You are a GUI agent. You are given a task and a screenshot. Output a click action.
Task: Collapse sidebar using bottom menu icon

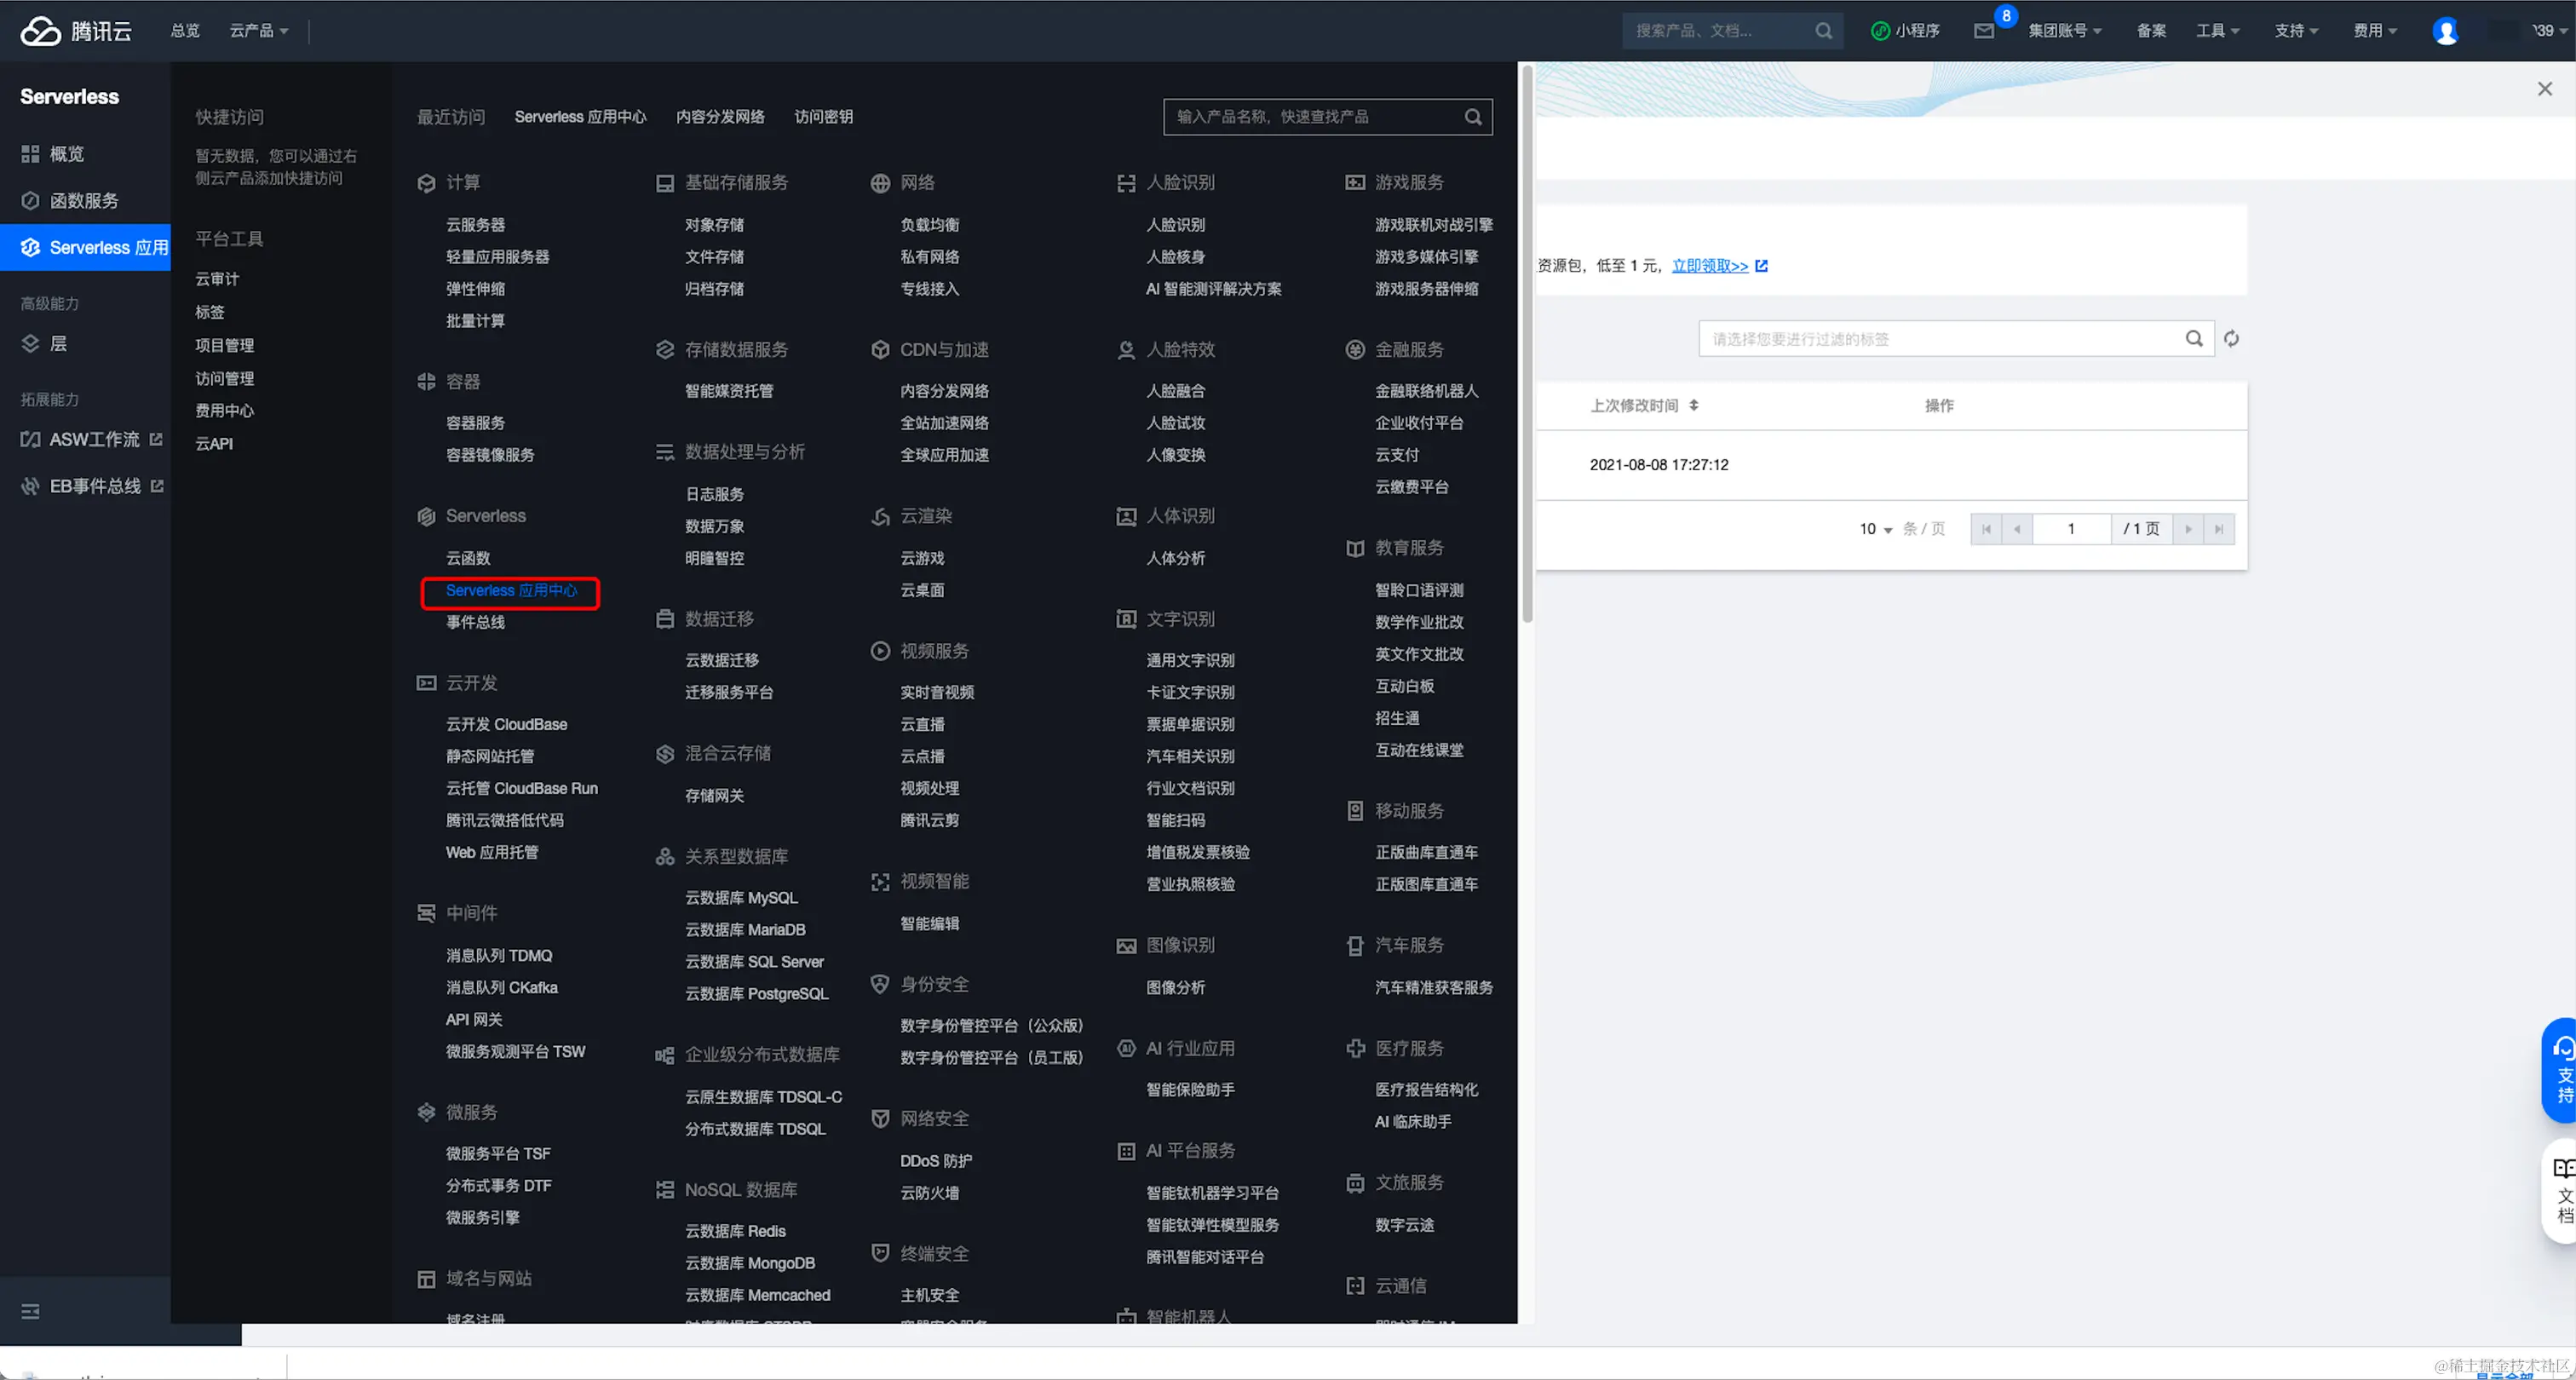pyautogui.click(x=30, y=1311)
